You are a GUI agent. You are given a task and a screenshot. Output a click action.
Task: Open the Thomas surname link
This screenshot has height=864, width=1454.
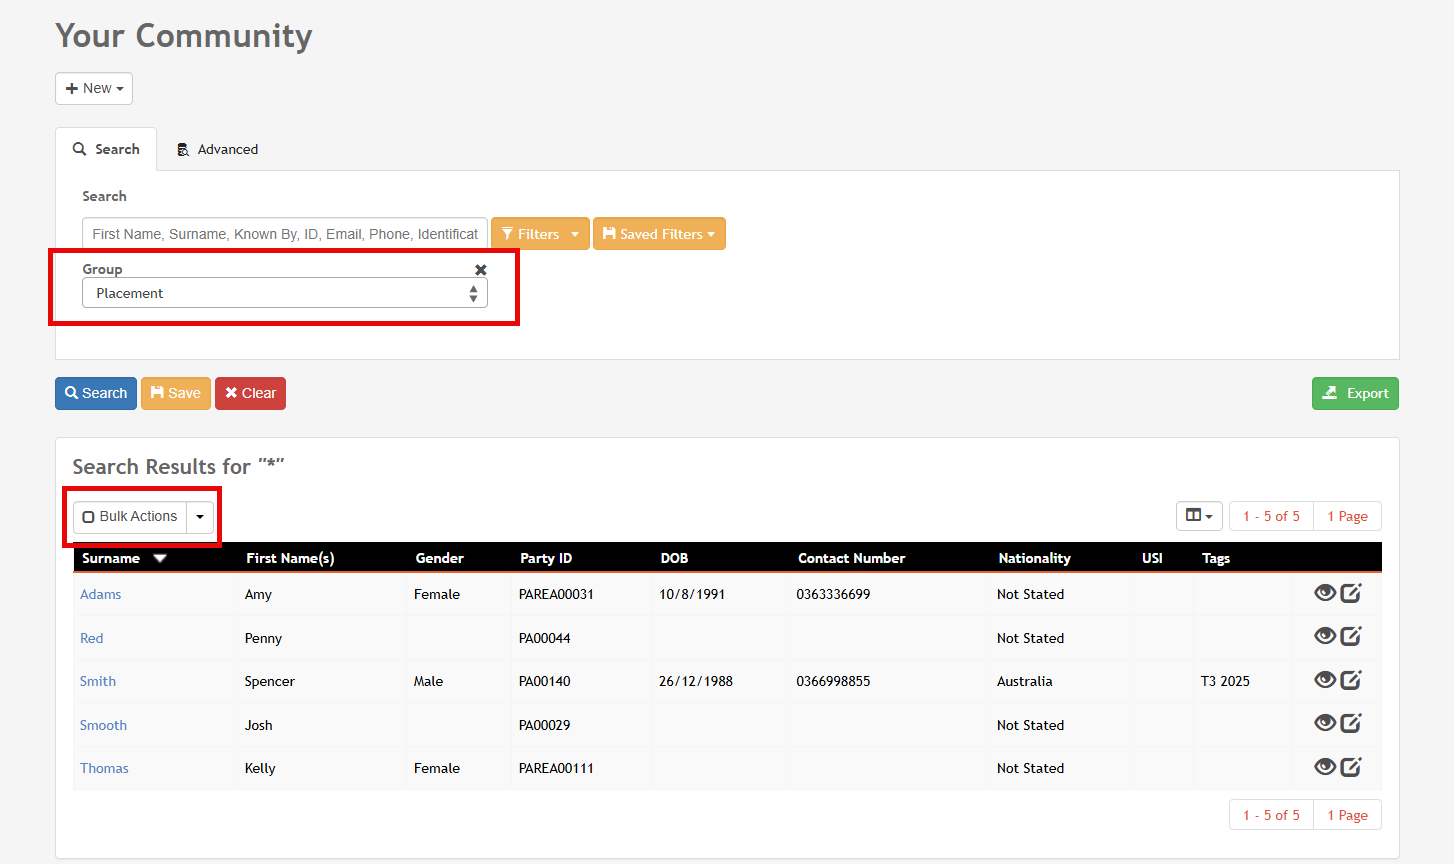coord(104,768)
